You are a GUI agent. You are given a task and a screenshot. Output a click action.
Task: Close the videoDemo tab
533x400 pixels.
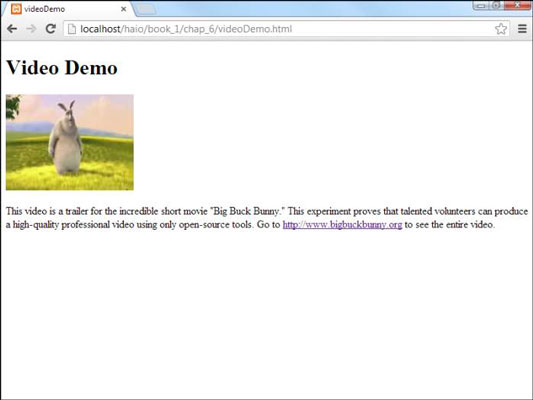pos(124,9)
